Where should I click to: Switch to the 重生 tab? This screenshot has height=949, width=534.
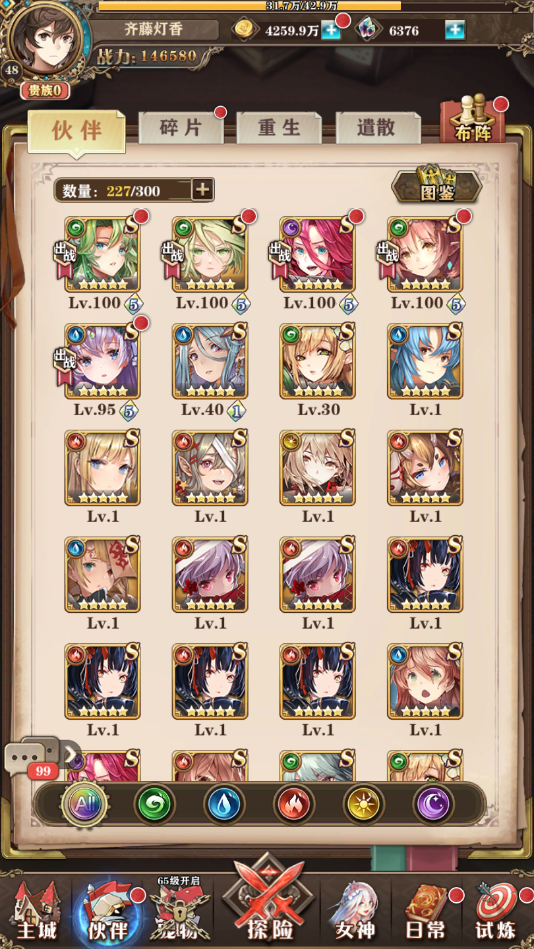click(x=279, y=128)
